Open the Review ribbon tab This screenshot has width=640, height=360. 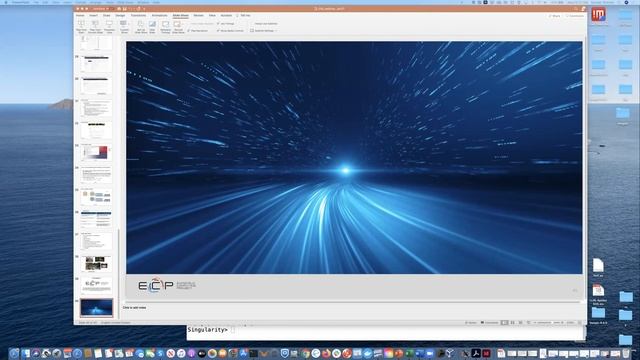coord(198,16)
